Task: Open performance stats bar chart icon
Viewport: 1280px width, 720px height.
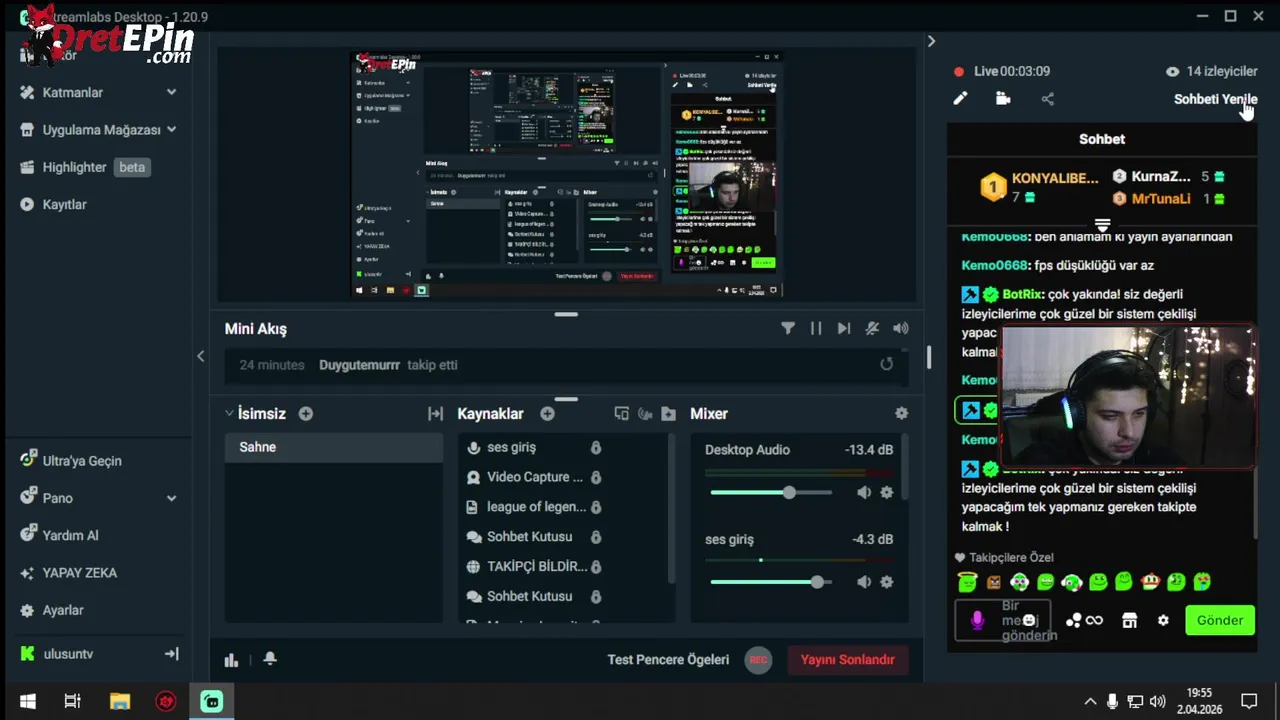Action: pyautogui.click(x=232, y=659)
